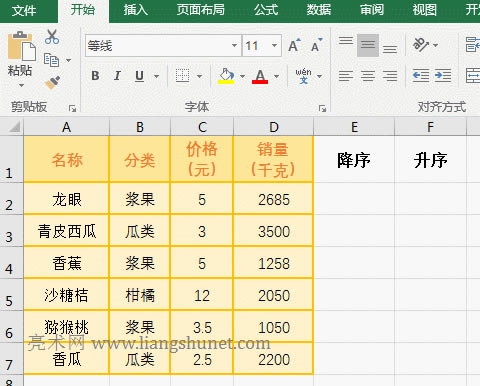Select cell containing 沙糖桔
Viewport: 480px width, 386px height.
click(x=66, y=295)
